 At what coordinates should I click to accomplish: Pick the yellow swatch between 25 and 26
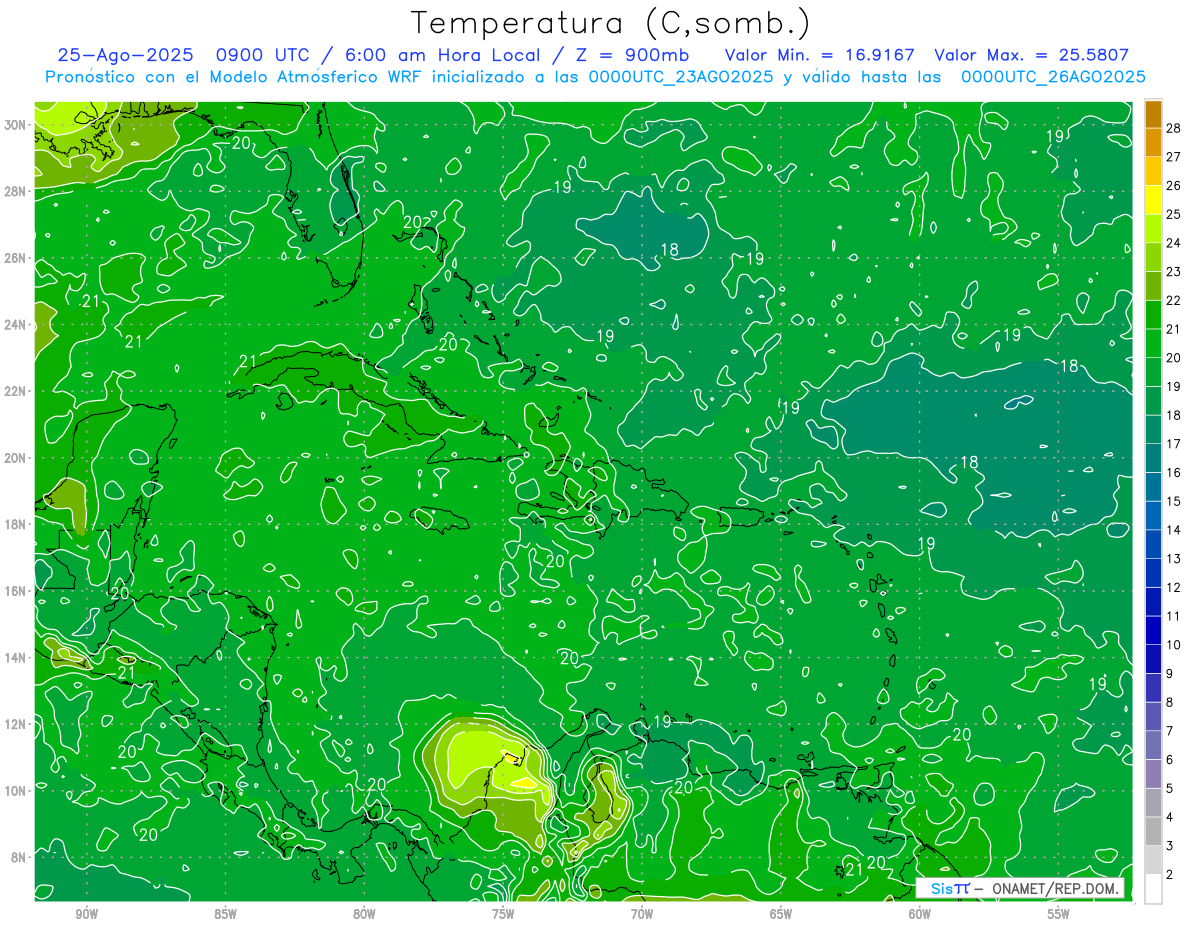[1153, 200]
